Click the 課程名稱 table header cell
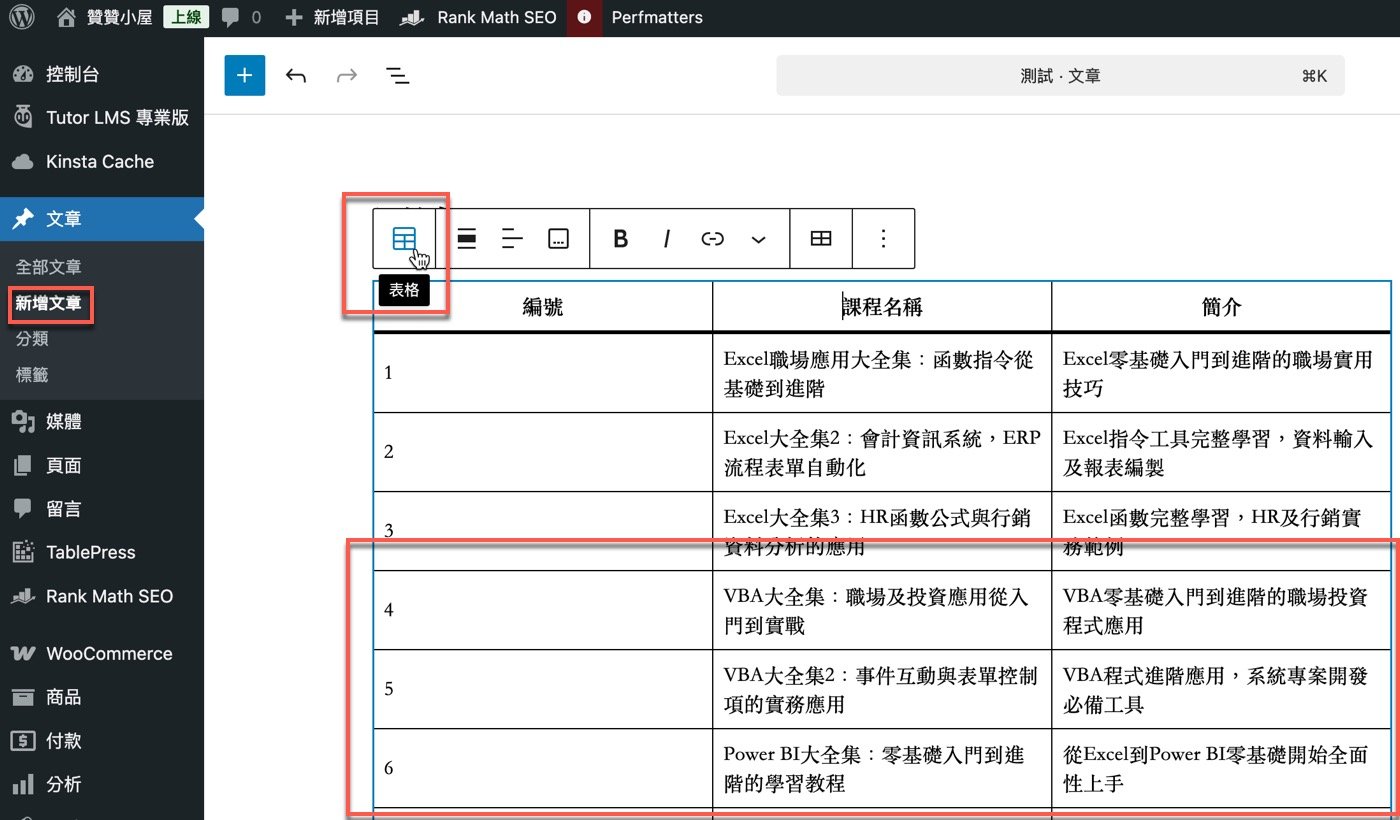 tap(882, 307)
